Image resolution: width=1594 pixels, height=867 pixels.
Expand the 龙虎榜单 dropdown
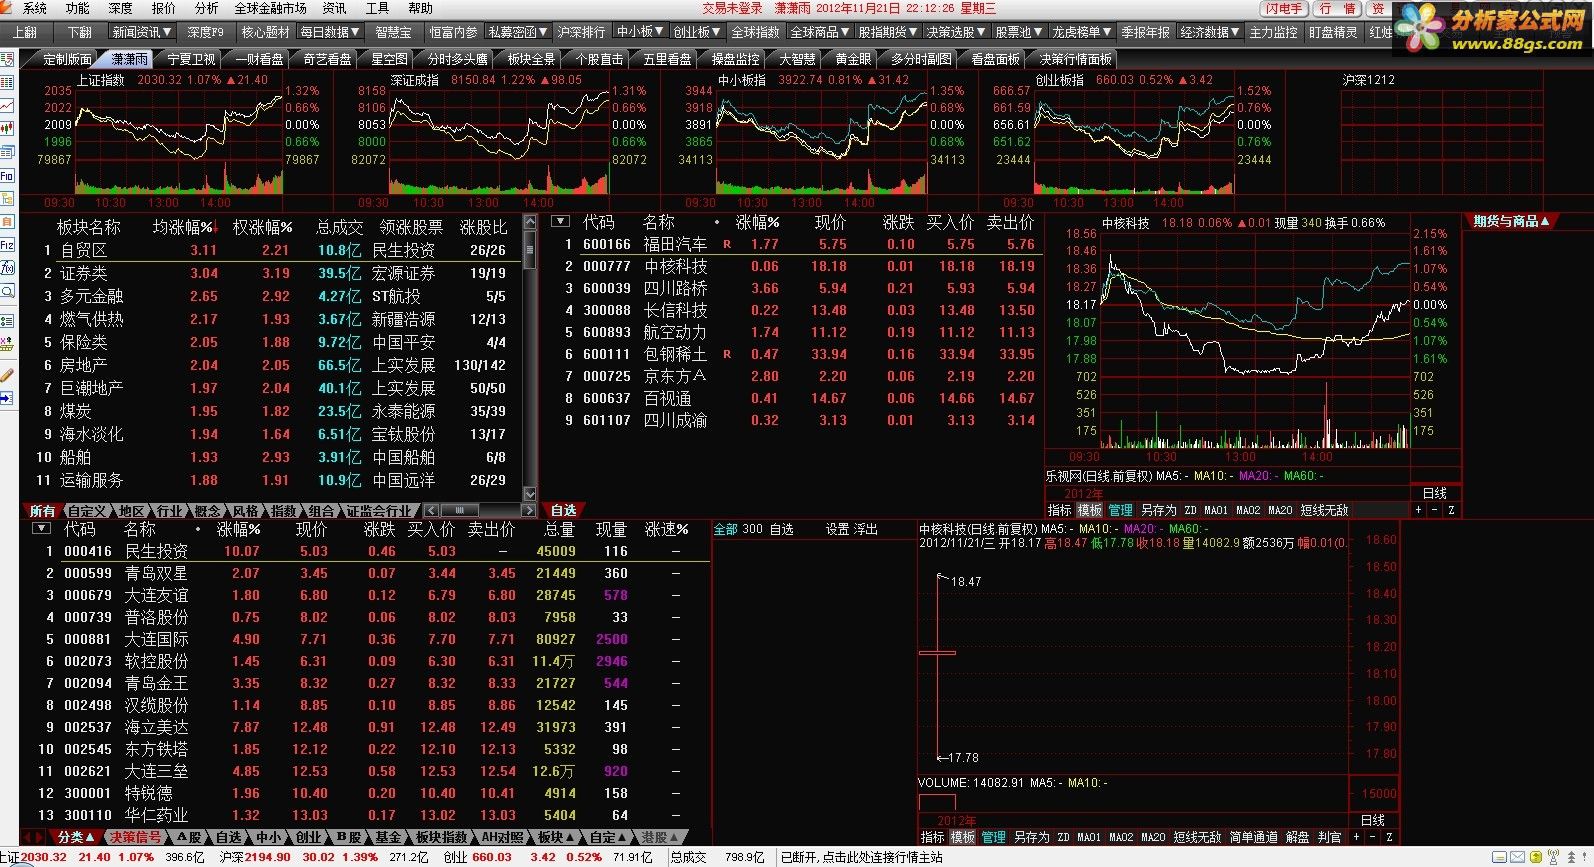[x=1081, y=32]
